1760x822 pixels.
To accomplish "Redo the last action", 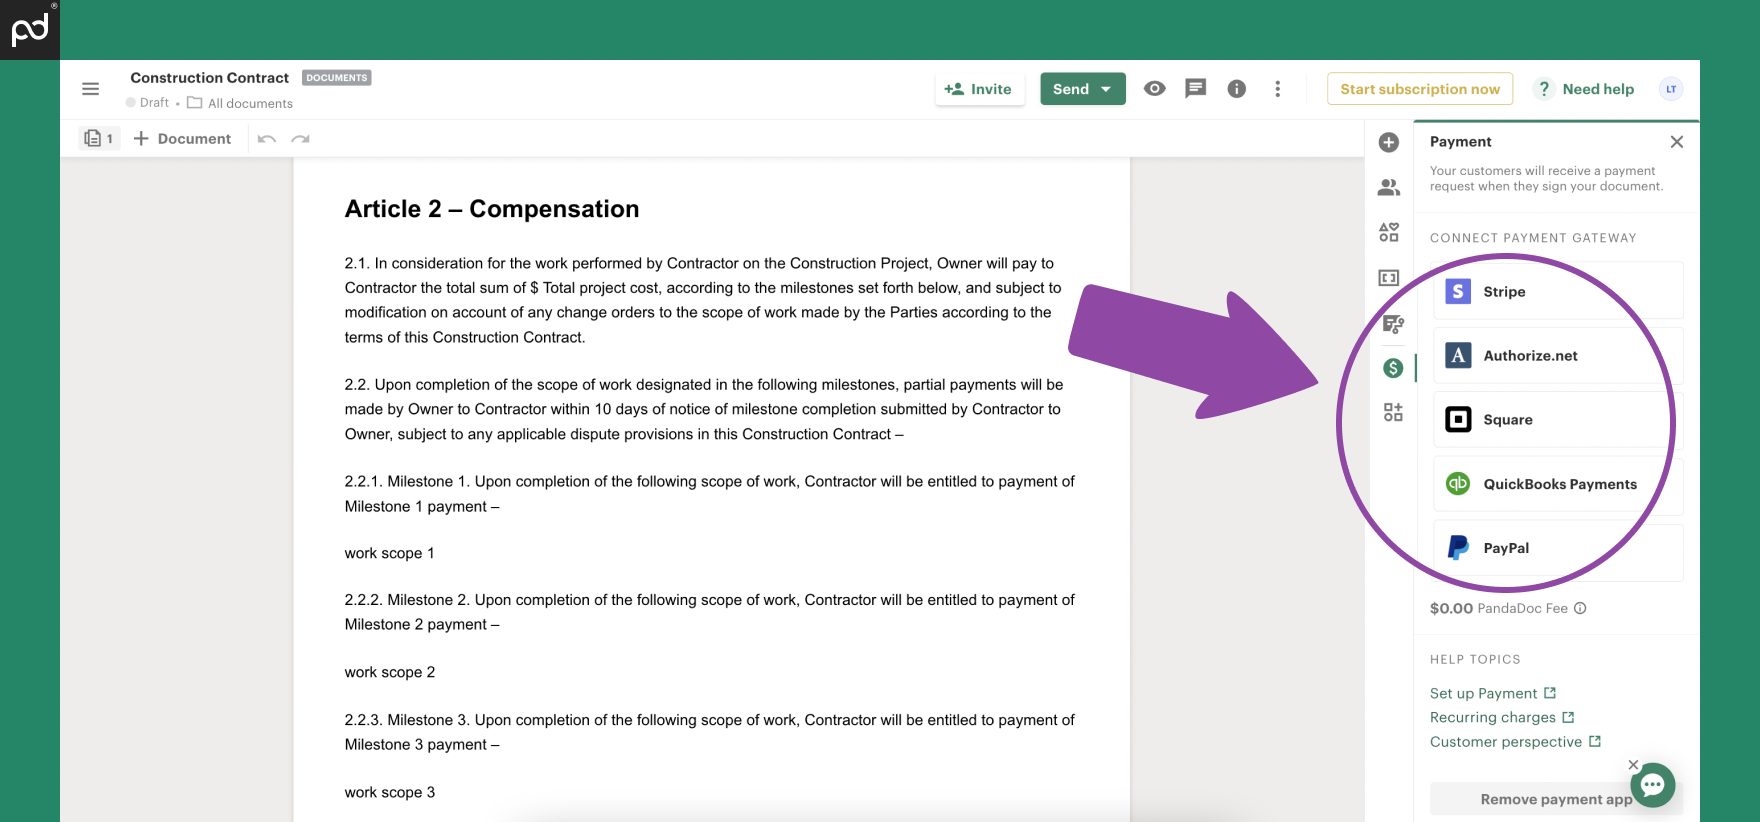I will (x=300, y=139).
